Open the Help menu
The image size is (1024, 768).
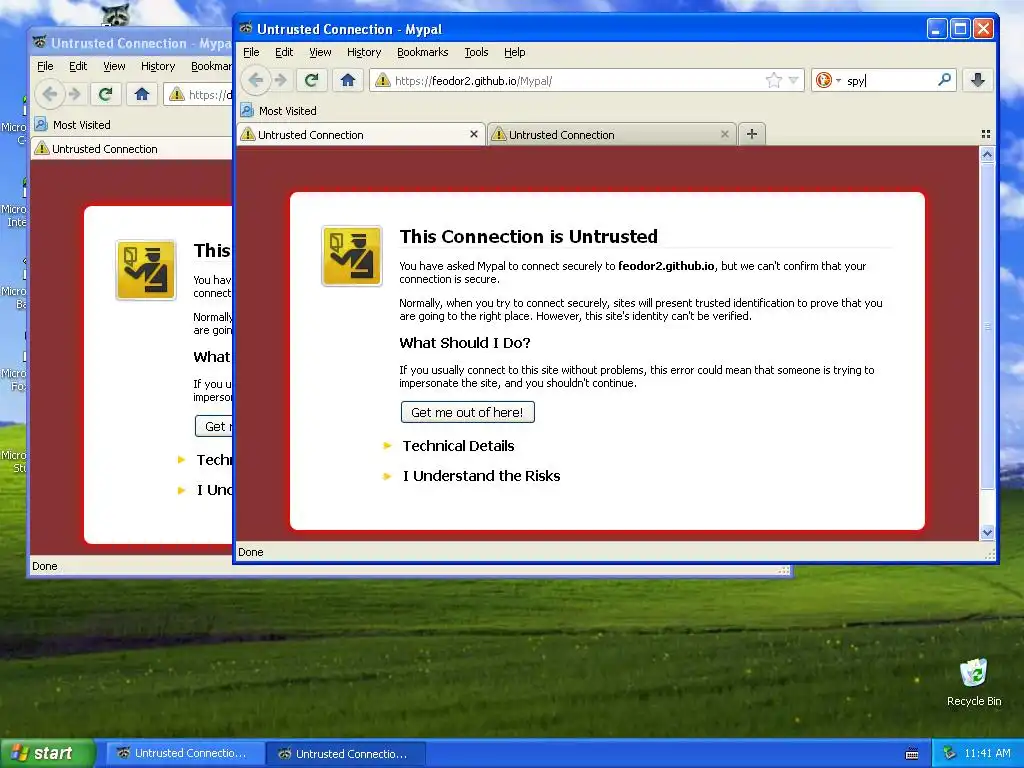(515, 52)
